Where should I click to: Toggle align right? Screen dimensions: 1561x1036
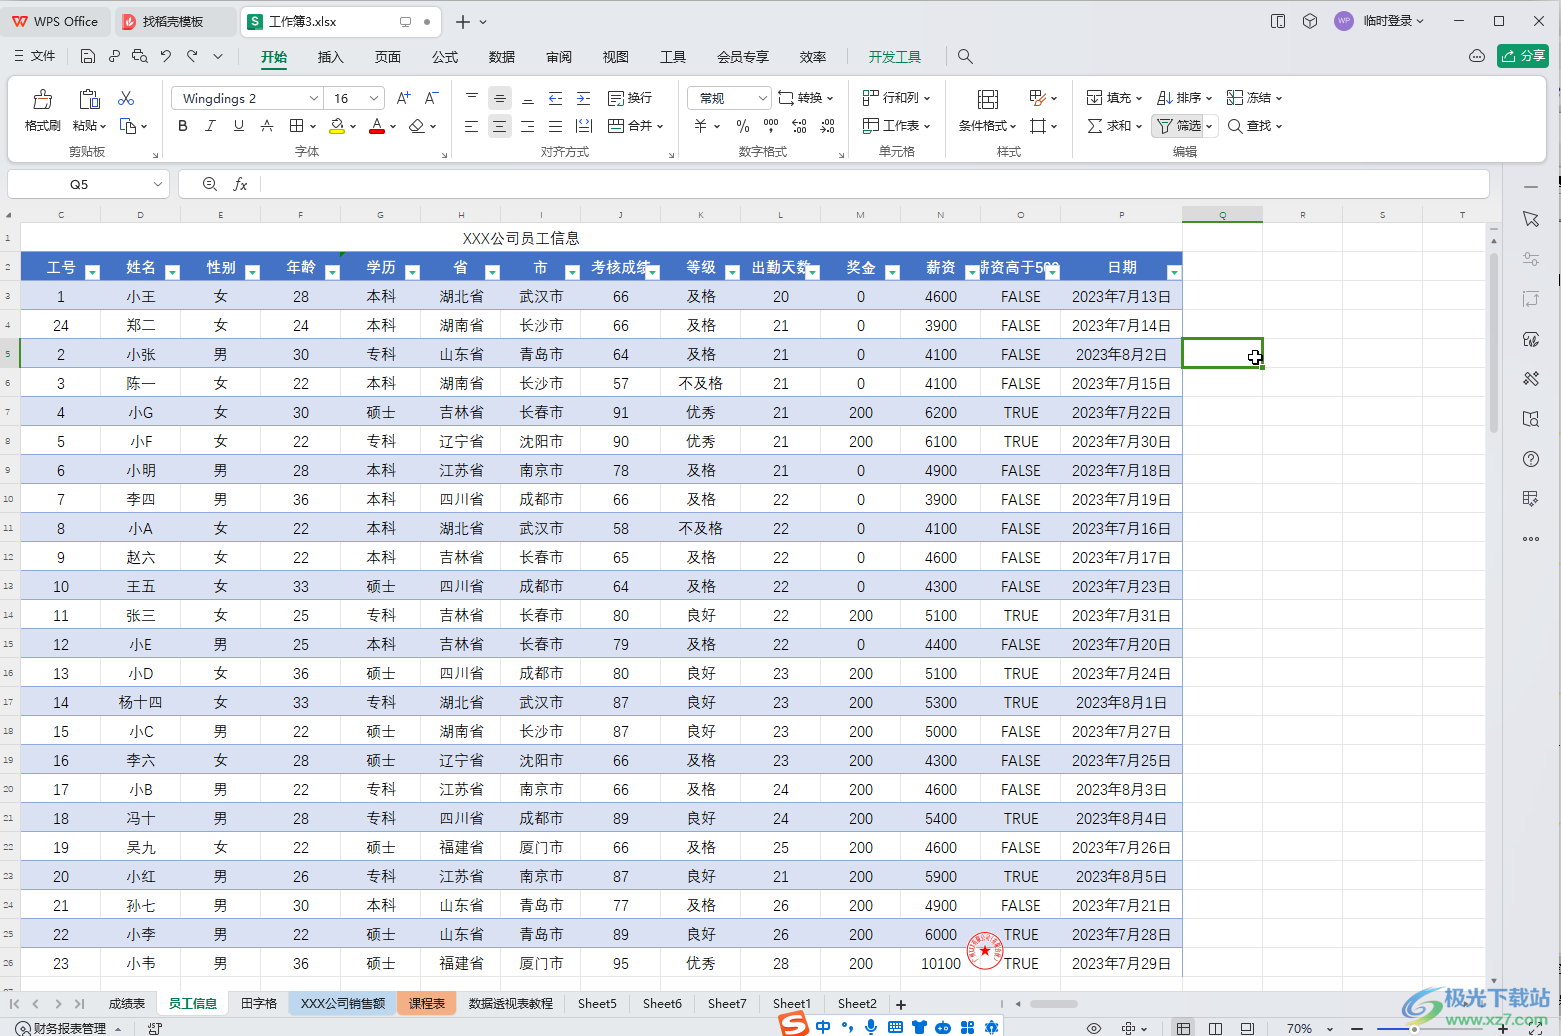527,126
